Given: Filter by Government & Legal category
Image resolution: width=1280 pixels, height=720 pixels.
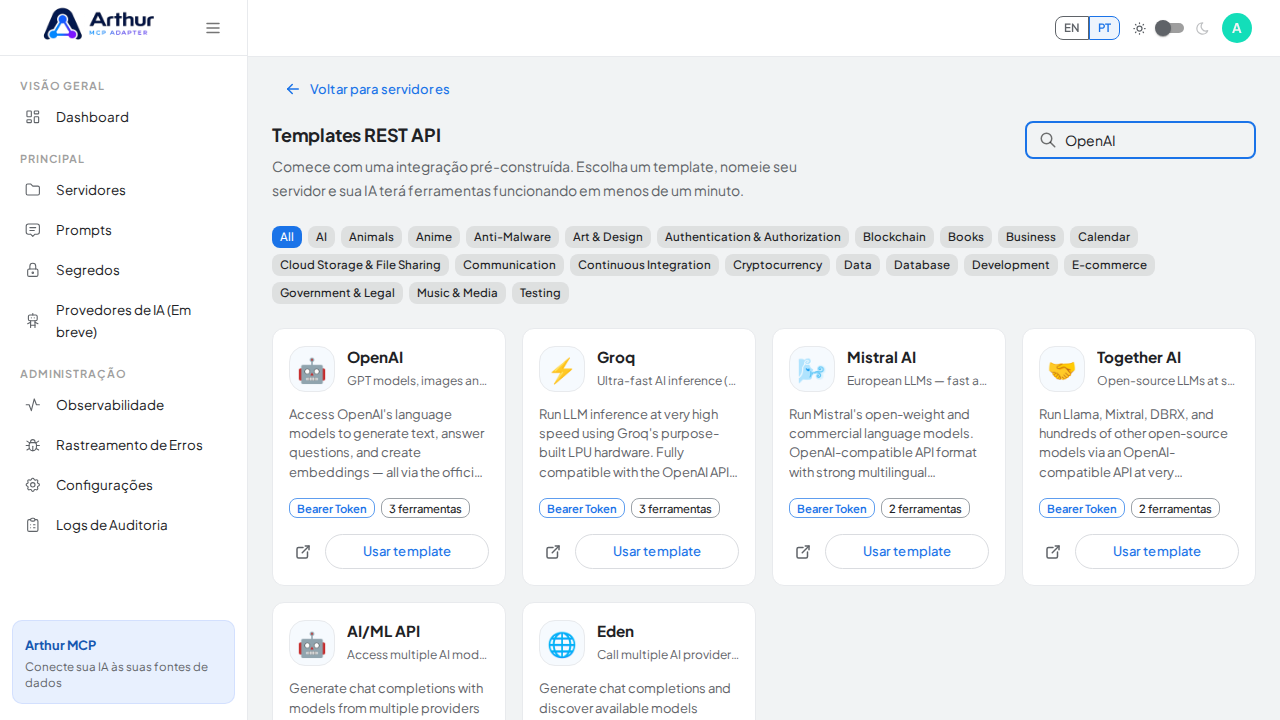Looking at the screenshot, I should pyautogui.click(x=337, y=293).
